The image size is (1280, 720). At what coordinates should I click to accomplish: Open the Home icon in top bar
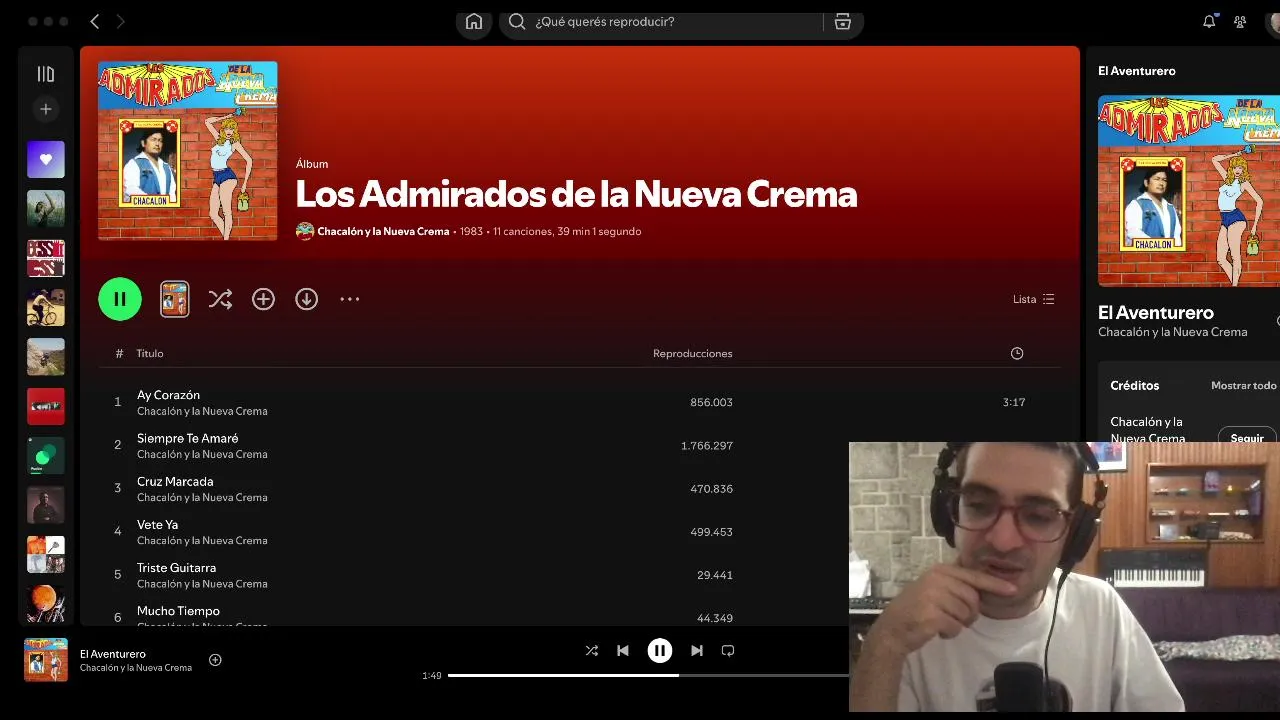click(474, 21)
